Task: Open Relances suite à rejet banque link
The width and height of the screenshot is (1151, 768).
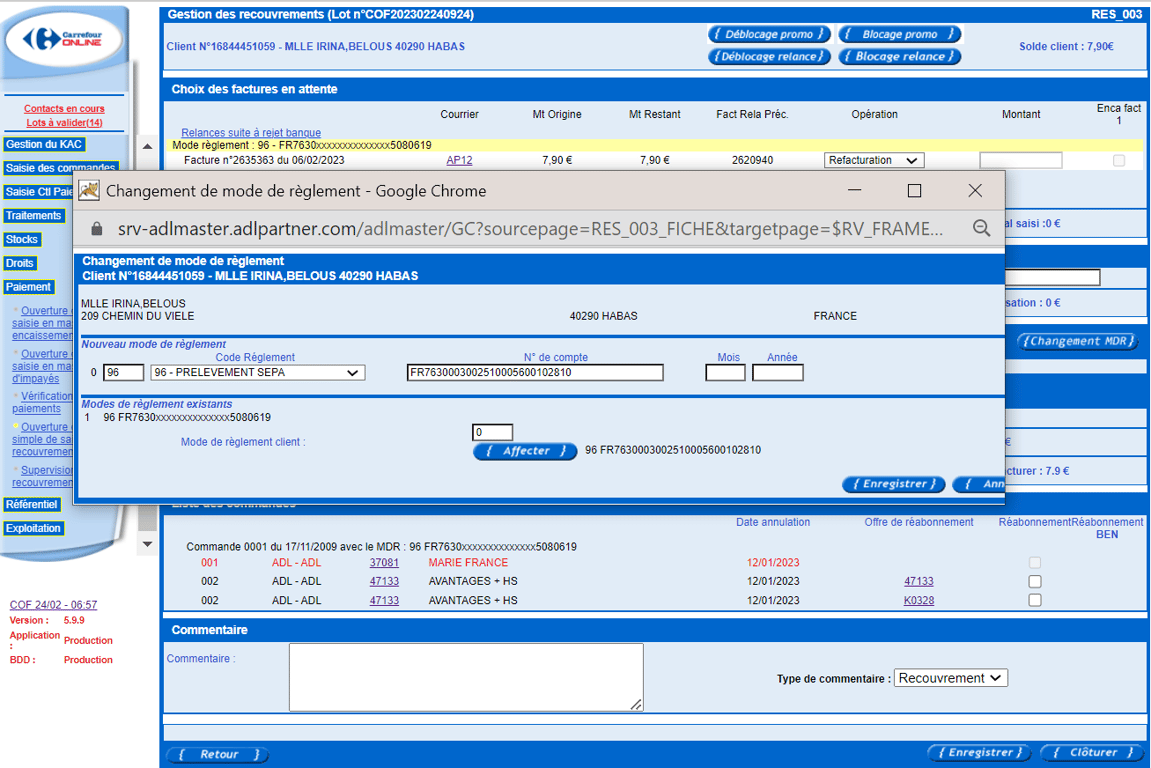Action: 251,133
